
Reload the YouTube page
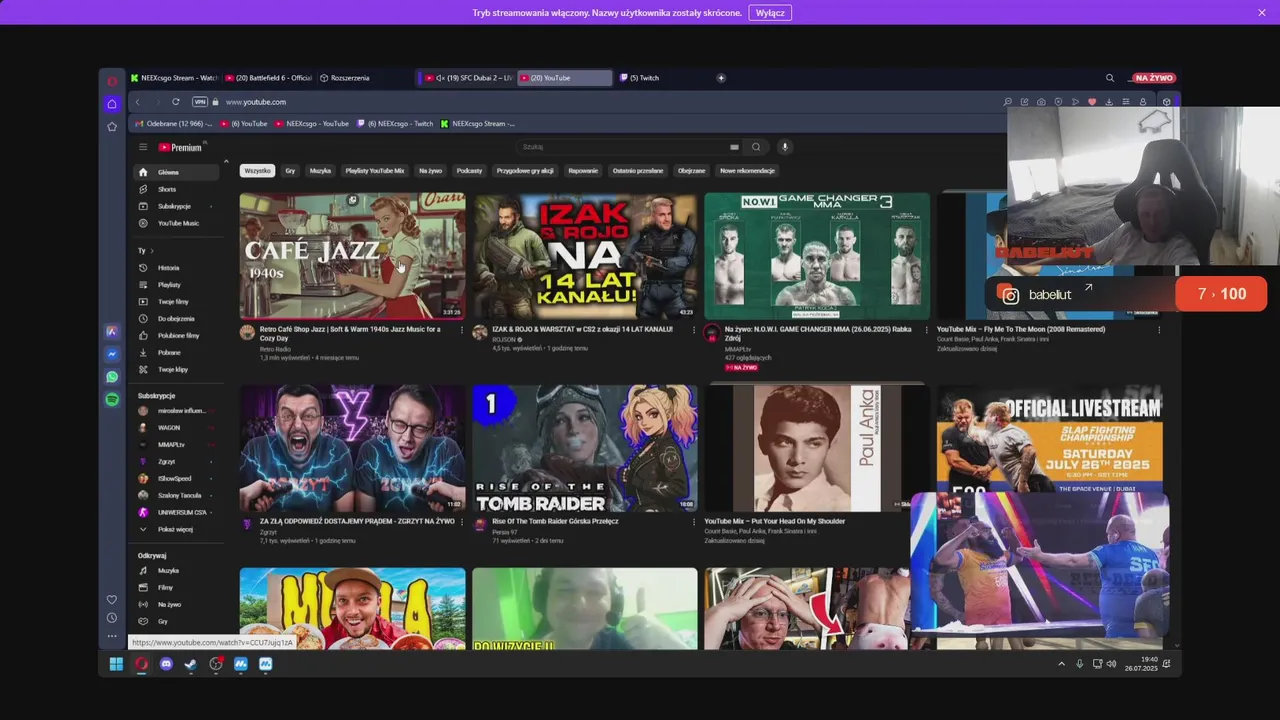pos(176,102)
